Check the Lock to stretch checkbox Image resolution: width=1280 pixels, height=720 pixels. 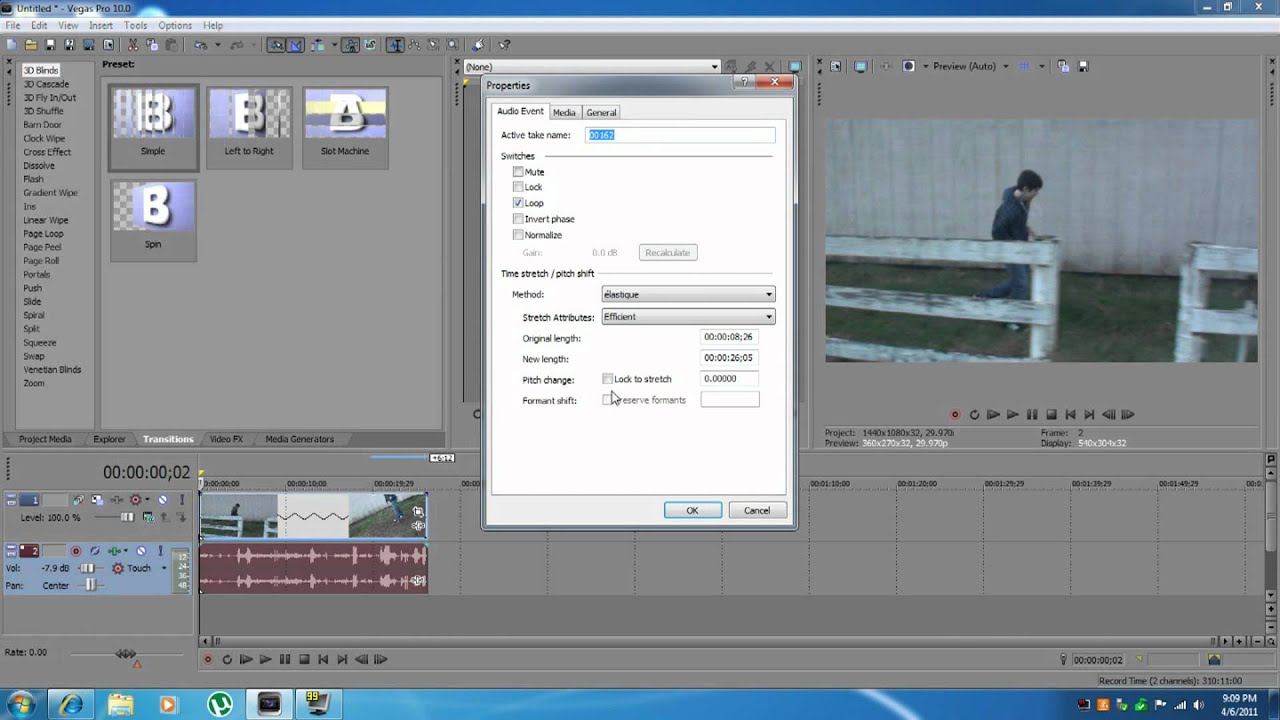point(607,379)
